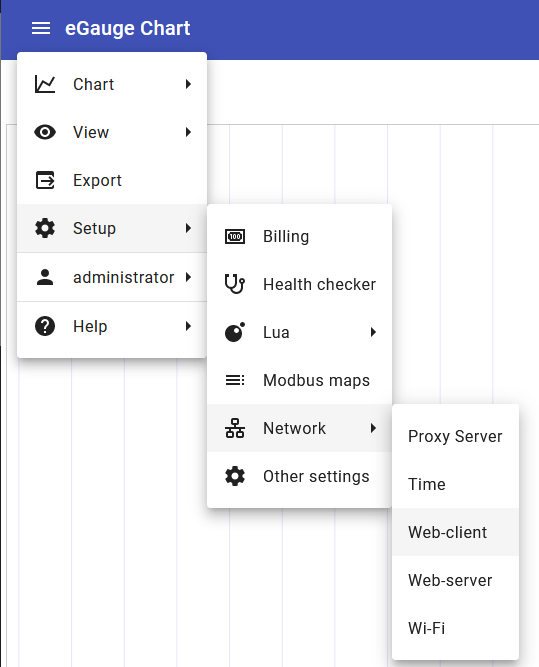The height and width of the screenshot is (667, 539).
Task: Choose Time in Network submenu
Action: [x=455, y=484]
